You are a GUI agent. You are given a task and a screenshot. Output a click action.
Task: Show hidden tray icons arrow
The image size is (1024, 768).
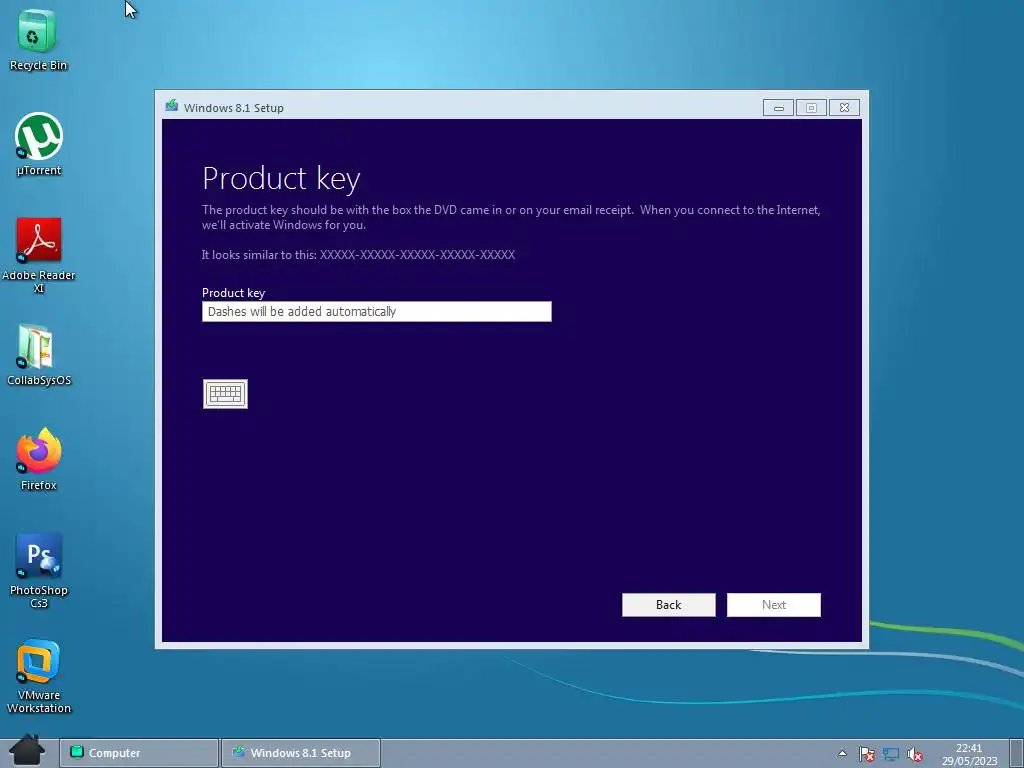pyautogui.click(x=842, y=754)
